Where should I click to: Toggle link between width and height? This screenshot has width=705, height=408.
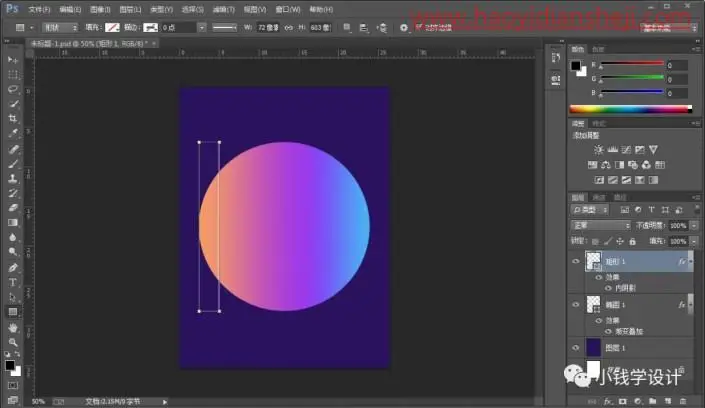click(x=289, y=28)
